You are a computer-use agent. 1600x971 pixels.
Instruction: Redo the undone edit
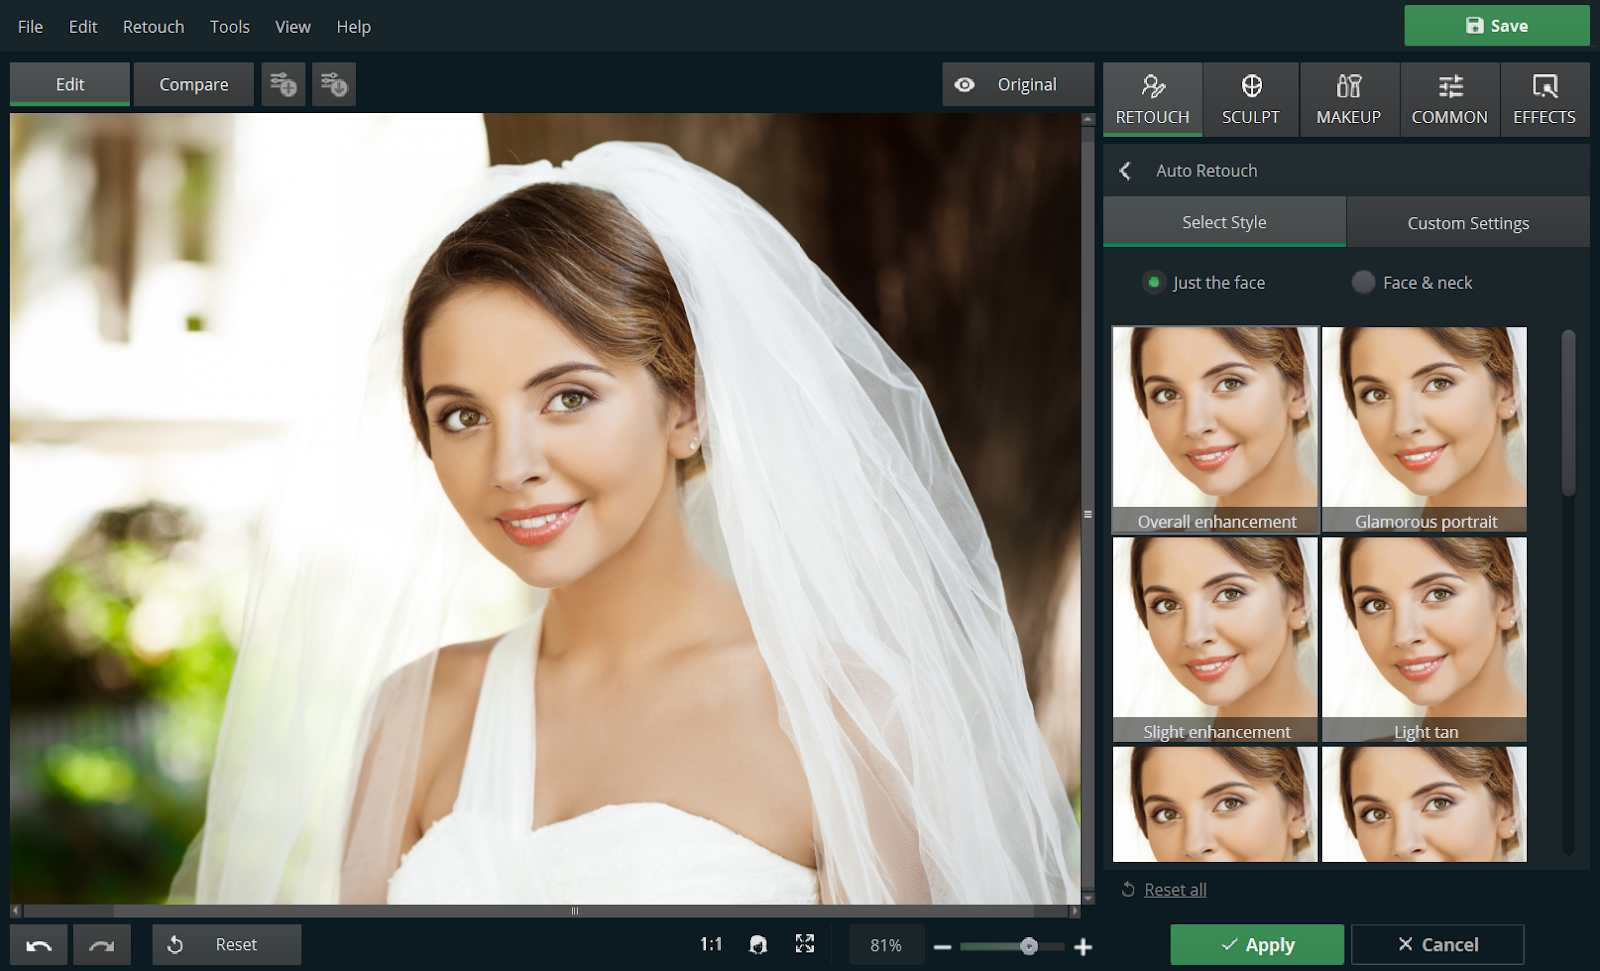coord(101,944)
